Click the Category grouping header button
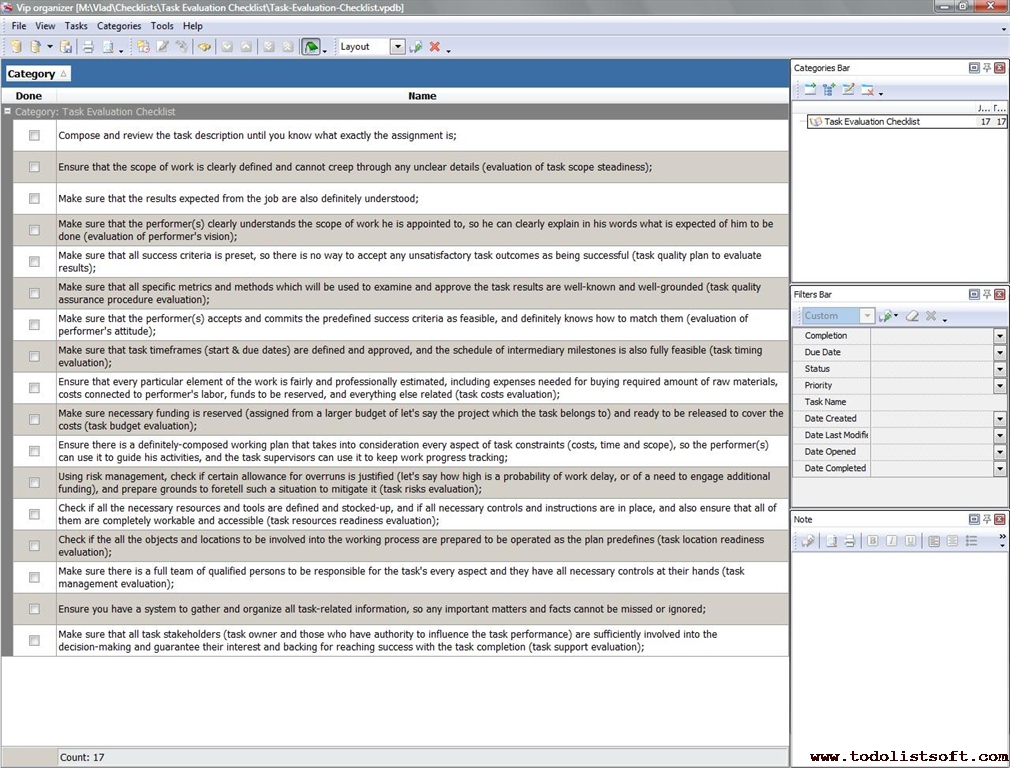 pos(37,74)
